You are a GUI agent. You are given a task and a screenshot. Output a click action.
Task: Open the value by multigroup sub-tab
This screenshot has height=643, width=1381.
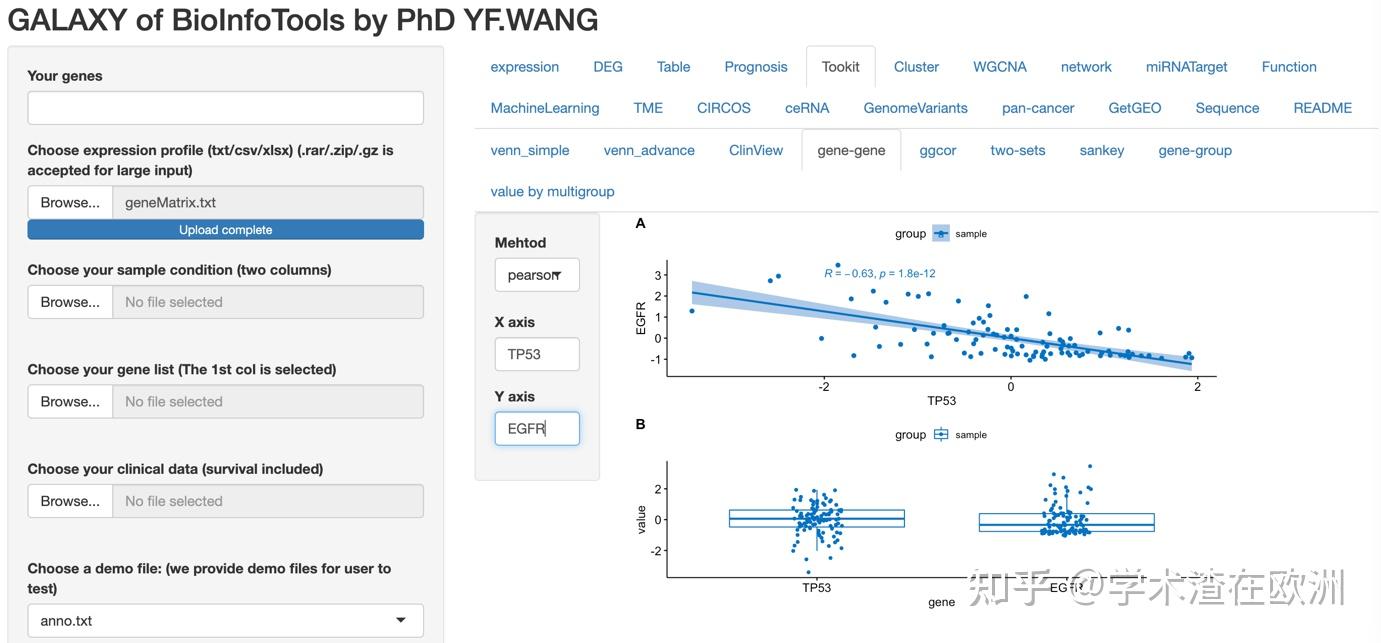click(x=552, y=191)
